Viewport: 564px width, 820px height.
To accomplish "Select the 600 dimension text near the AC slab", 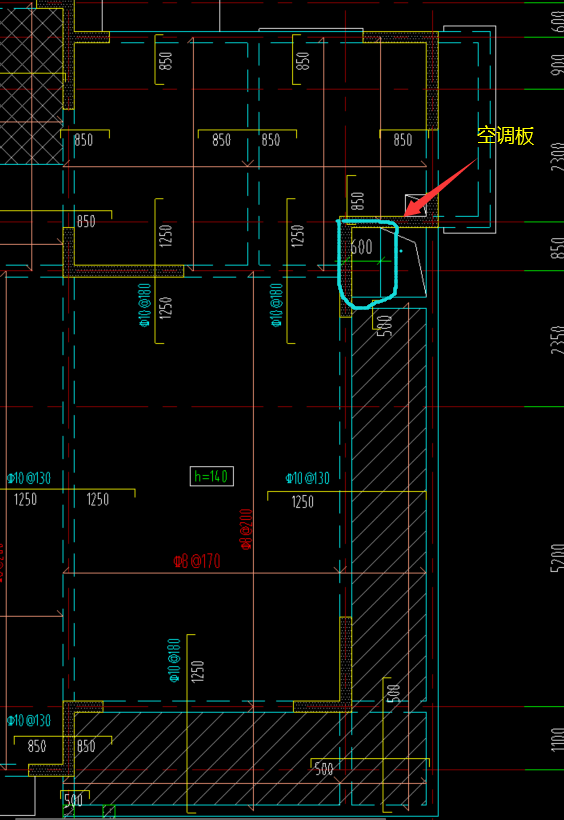I will click(362, 247).
